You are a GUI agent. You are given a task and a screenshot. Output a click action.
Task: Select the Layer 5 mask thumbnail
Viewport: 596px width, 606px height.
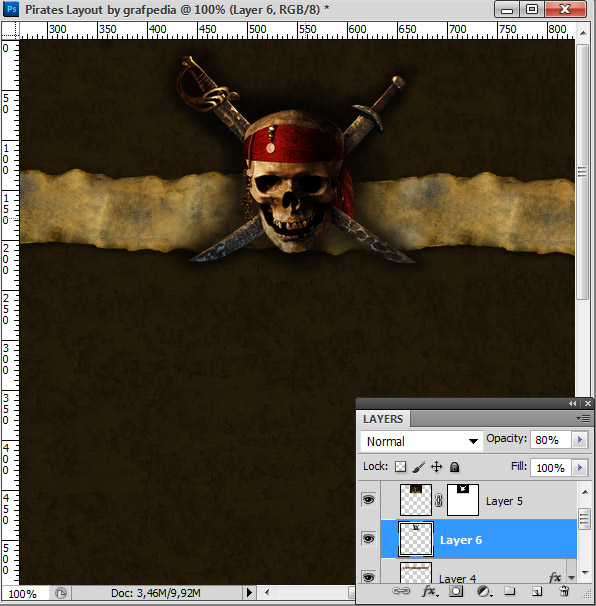463,500
